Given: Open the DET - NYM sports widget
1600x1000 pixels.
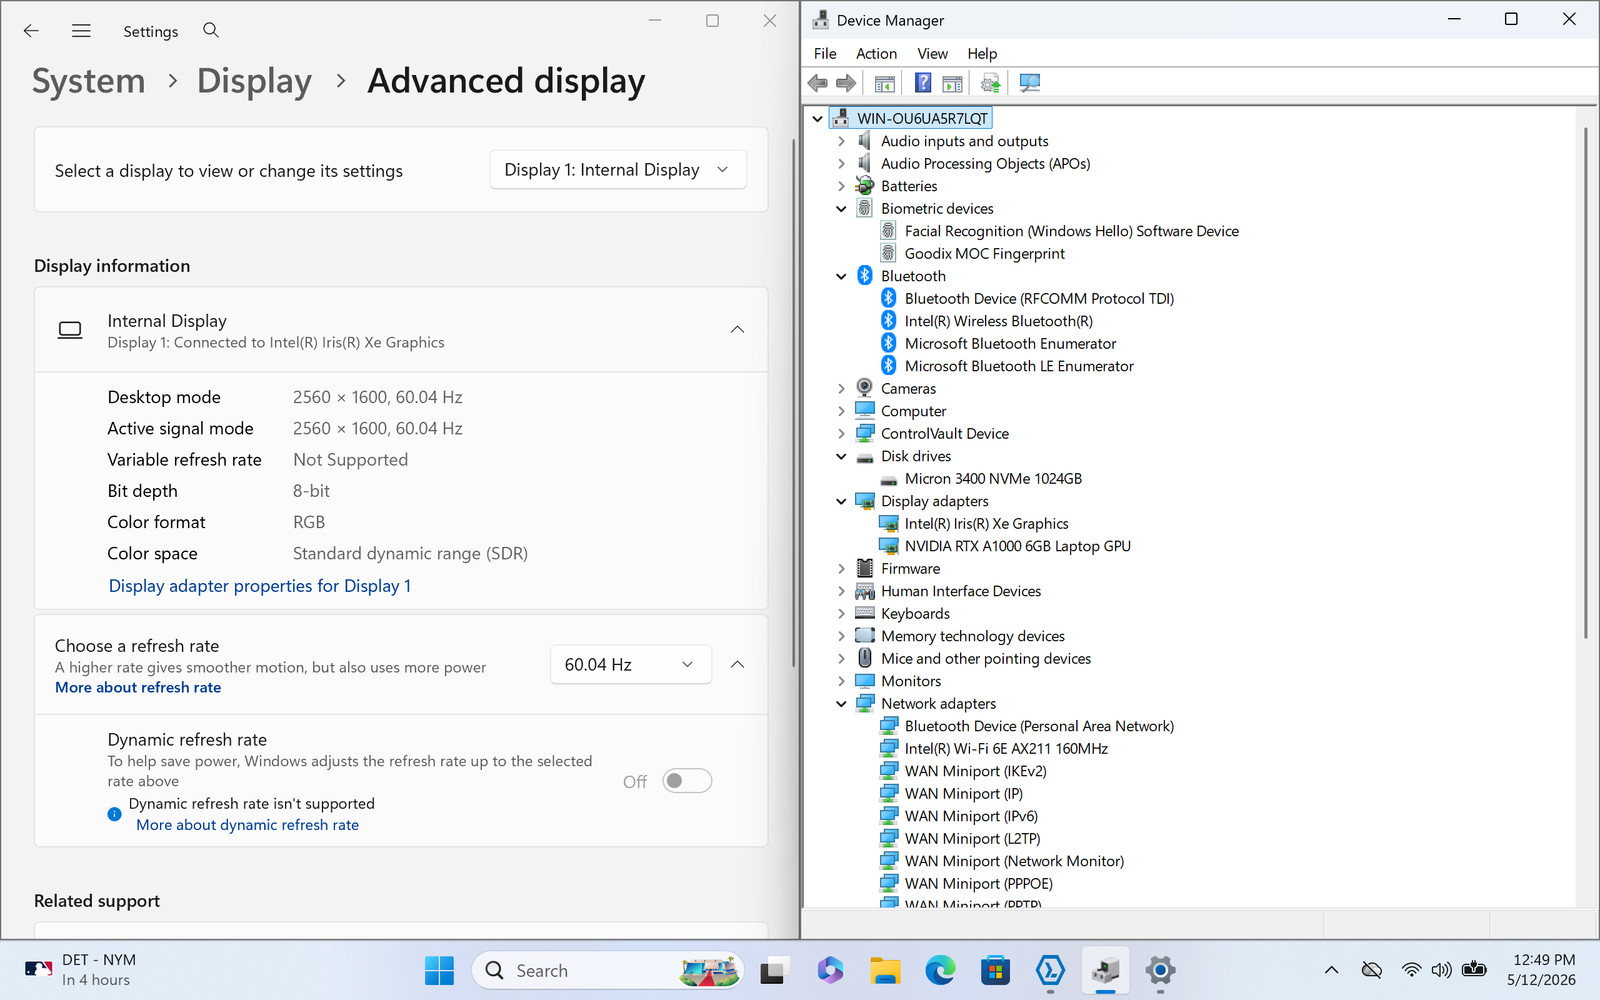Looking at the screenshot, I should (80, 970).
